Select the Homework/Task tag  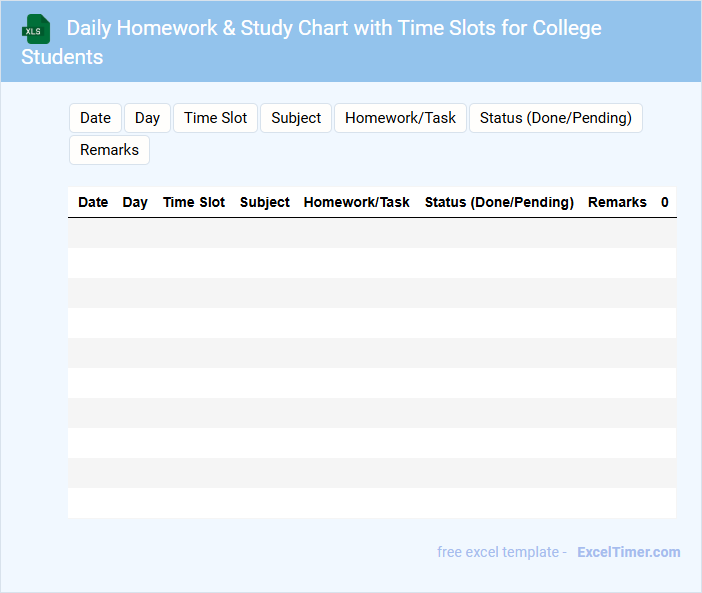pos(400,118)
